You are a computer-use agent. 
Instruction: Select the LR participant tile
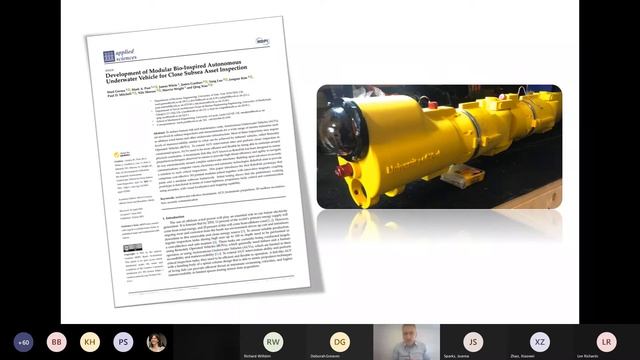click(x=607, y=342)
